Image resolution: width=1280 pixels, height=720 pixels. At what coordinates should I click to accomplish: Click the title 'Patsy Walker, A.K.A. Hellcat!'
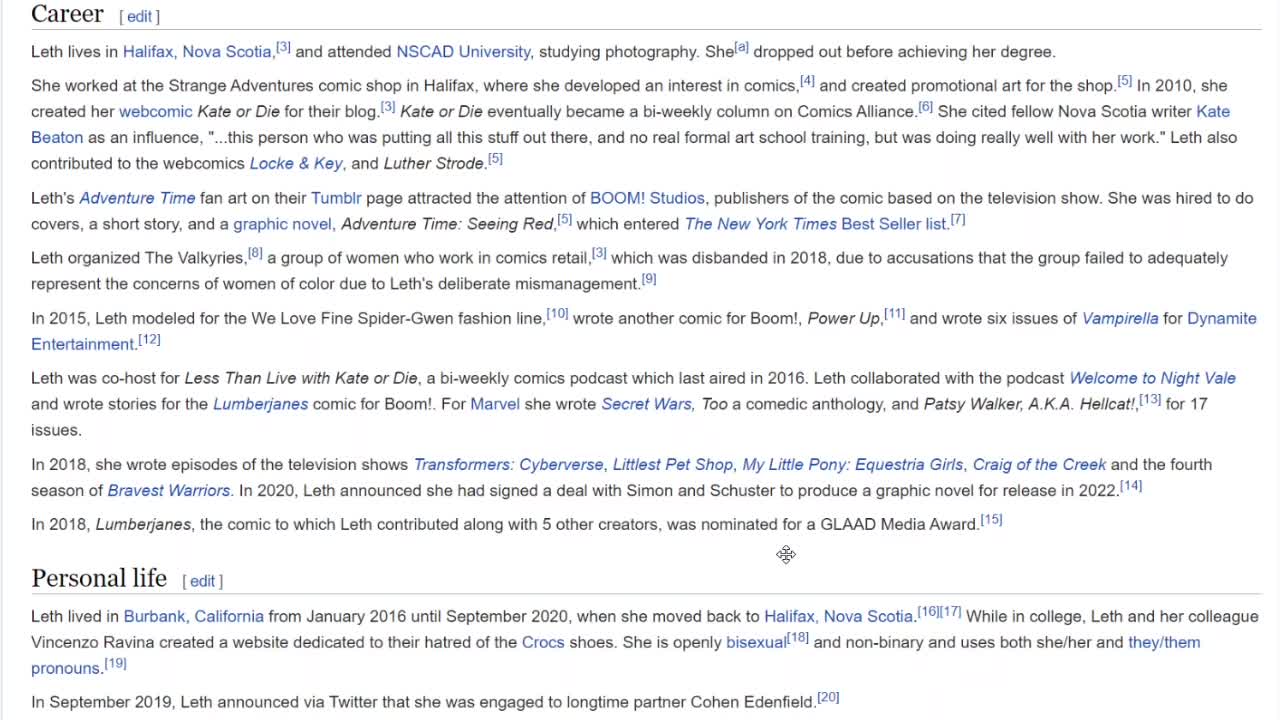coord(1030,404)
